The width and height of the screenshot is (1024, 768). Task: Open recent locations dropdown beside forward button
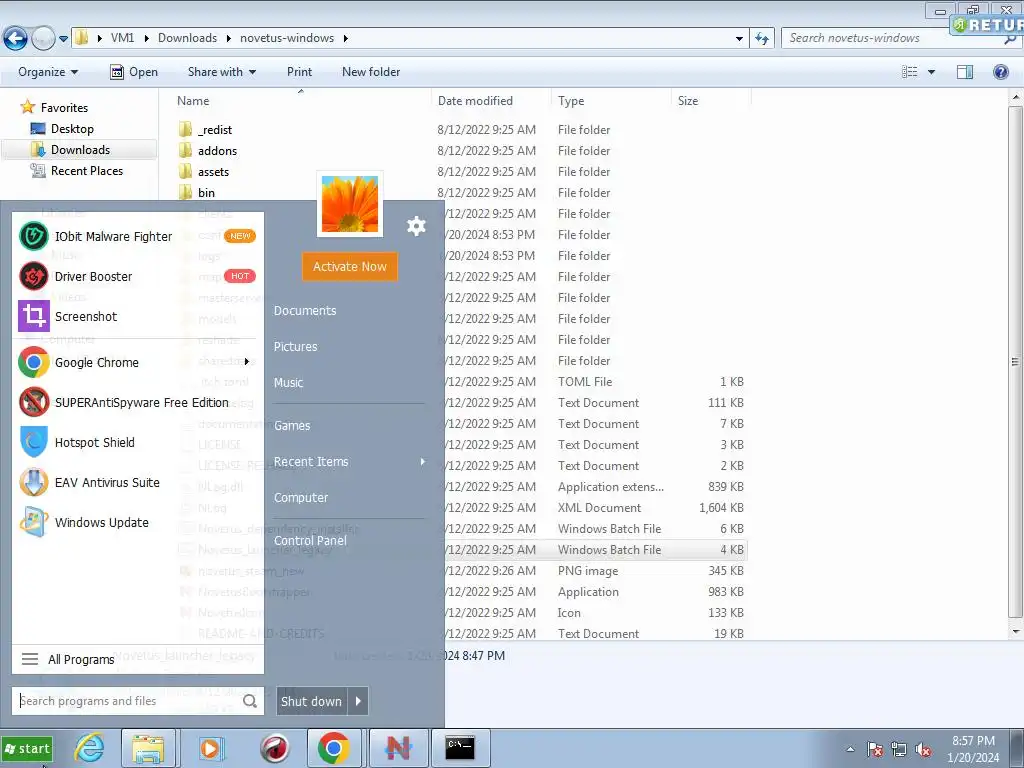(x=63, y=39)
